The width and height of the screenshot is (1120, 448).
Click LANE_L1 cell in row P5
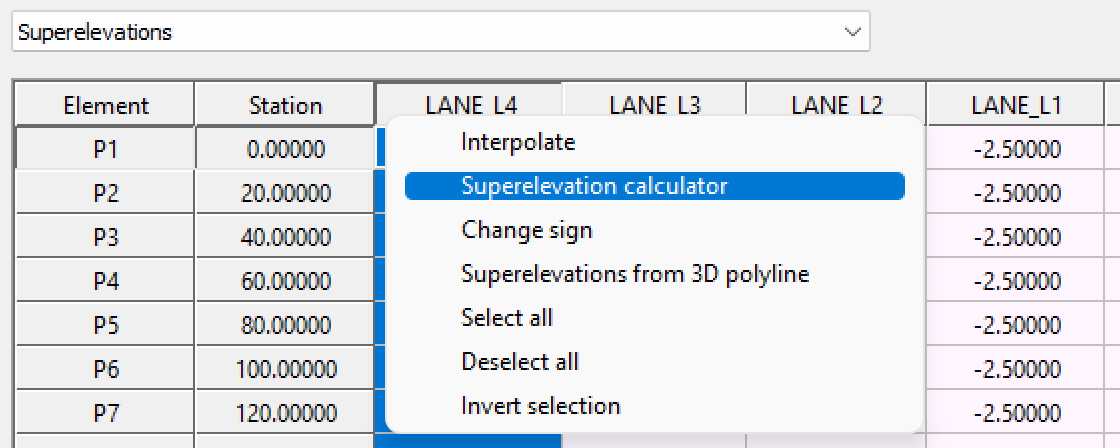(1015, 325)
